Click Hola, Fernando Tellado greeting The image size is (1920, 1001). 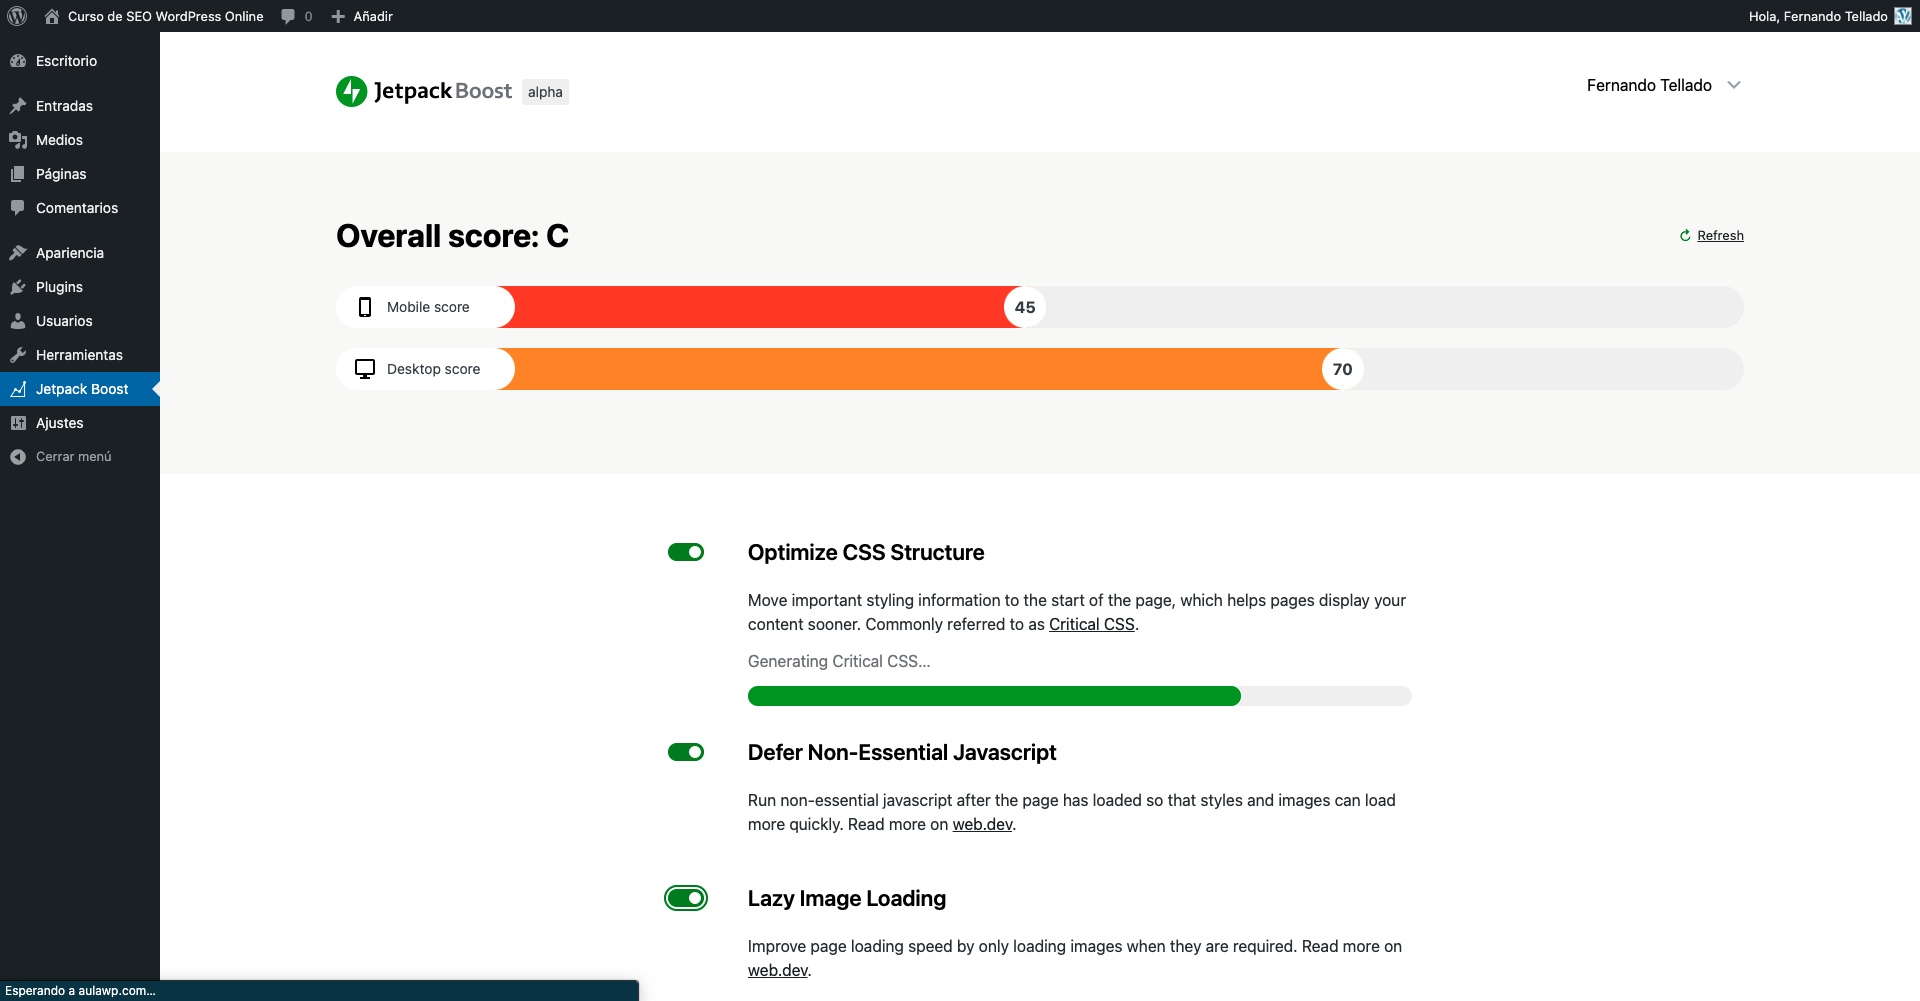point(1818,16)
